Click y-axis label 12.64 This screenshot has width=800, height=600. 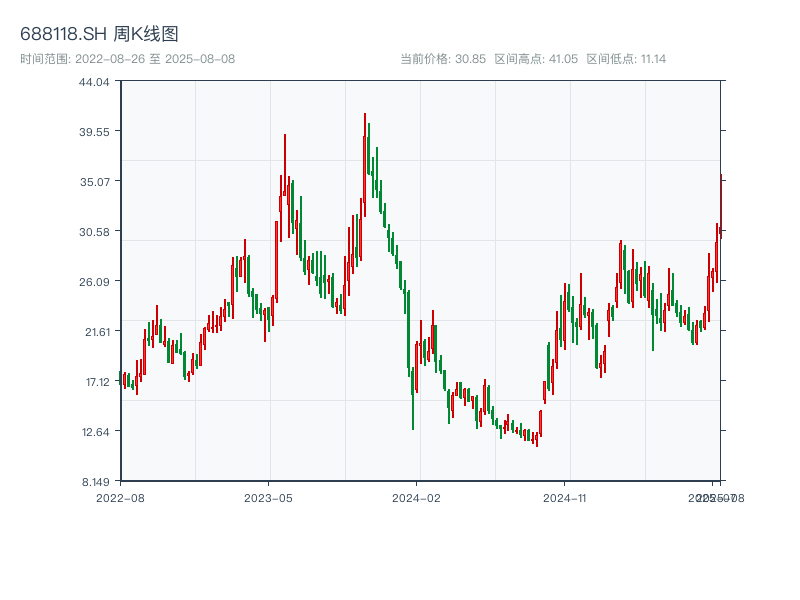tap(95, 432)
